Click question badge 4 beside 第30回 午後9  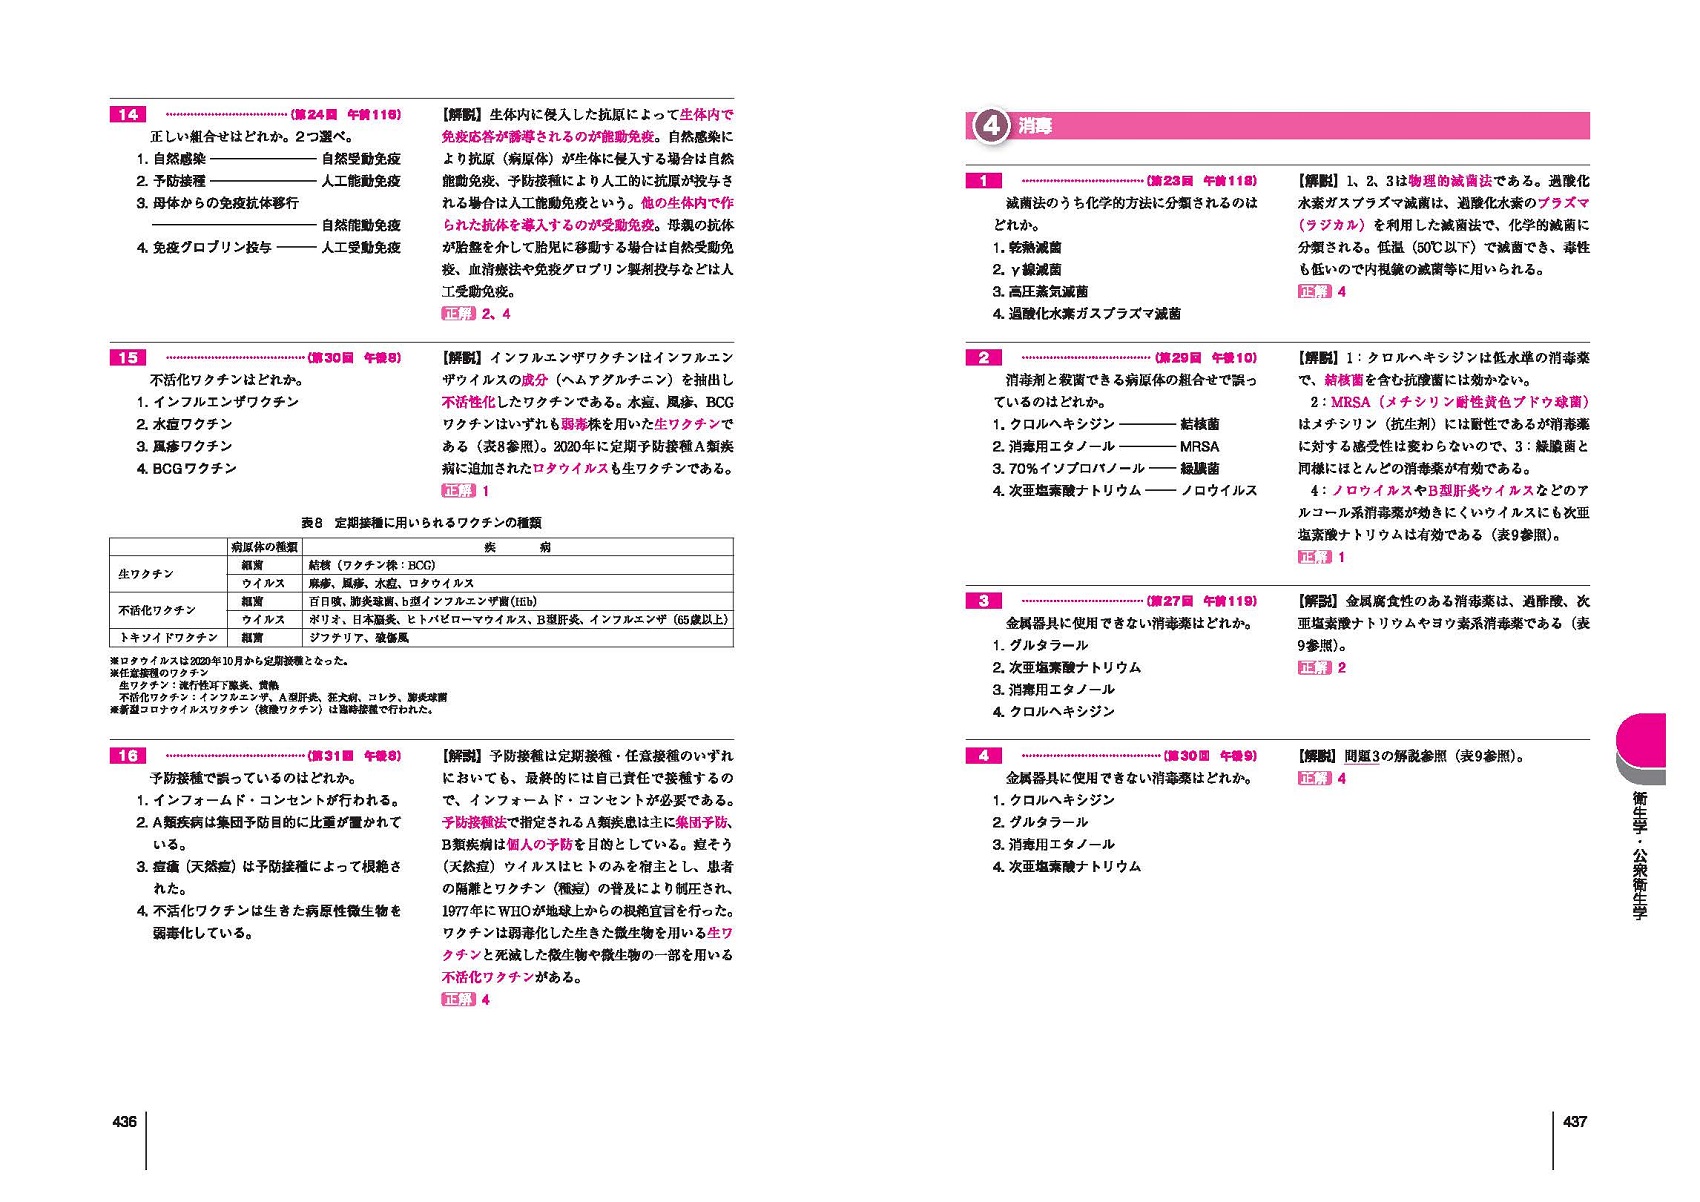[984, 755]
